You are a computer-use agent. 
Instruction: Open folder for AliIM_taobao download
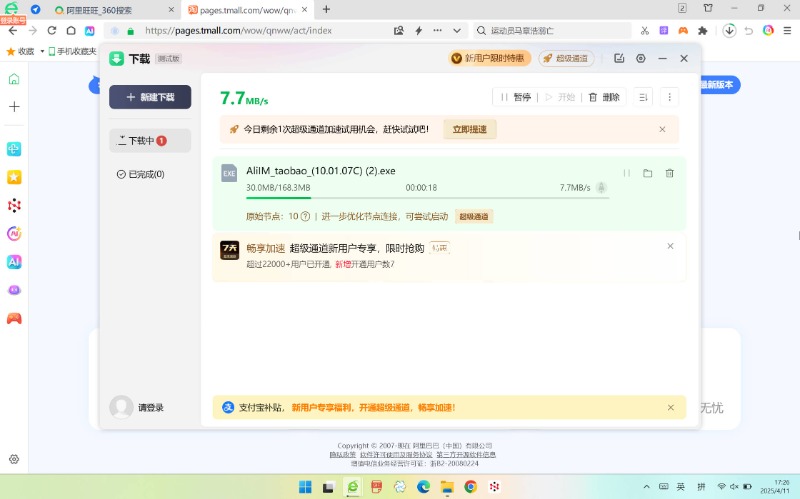[x=647, y=173]
